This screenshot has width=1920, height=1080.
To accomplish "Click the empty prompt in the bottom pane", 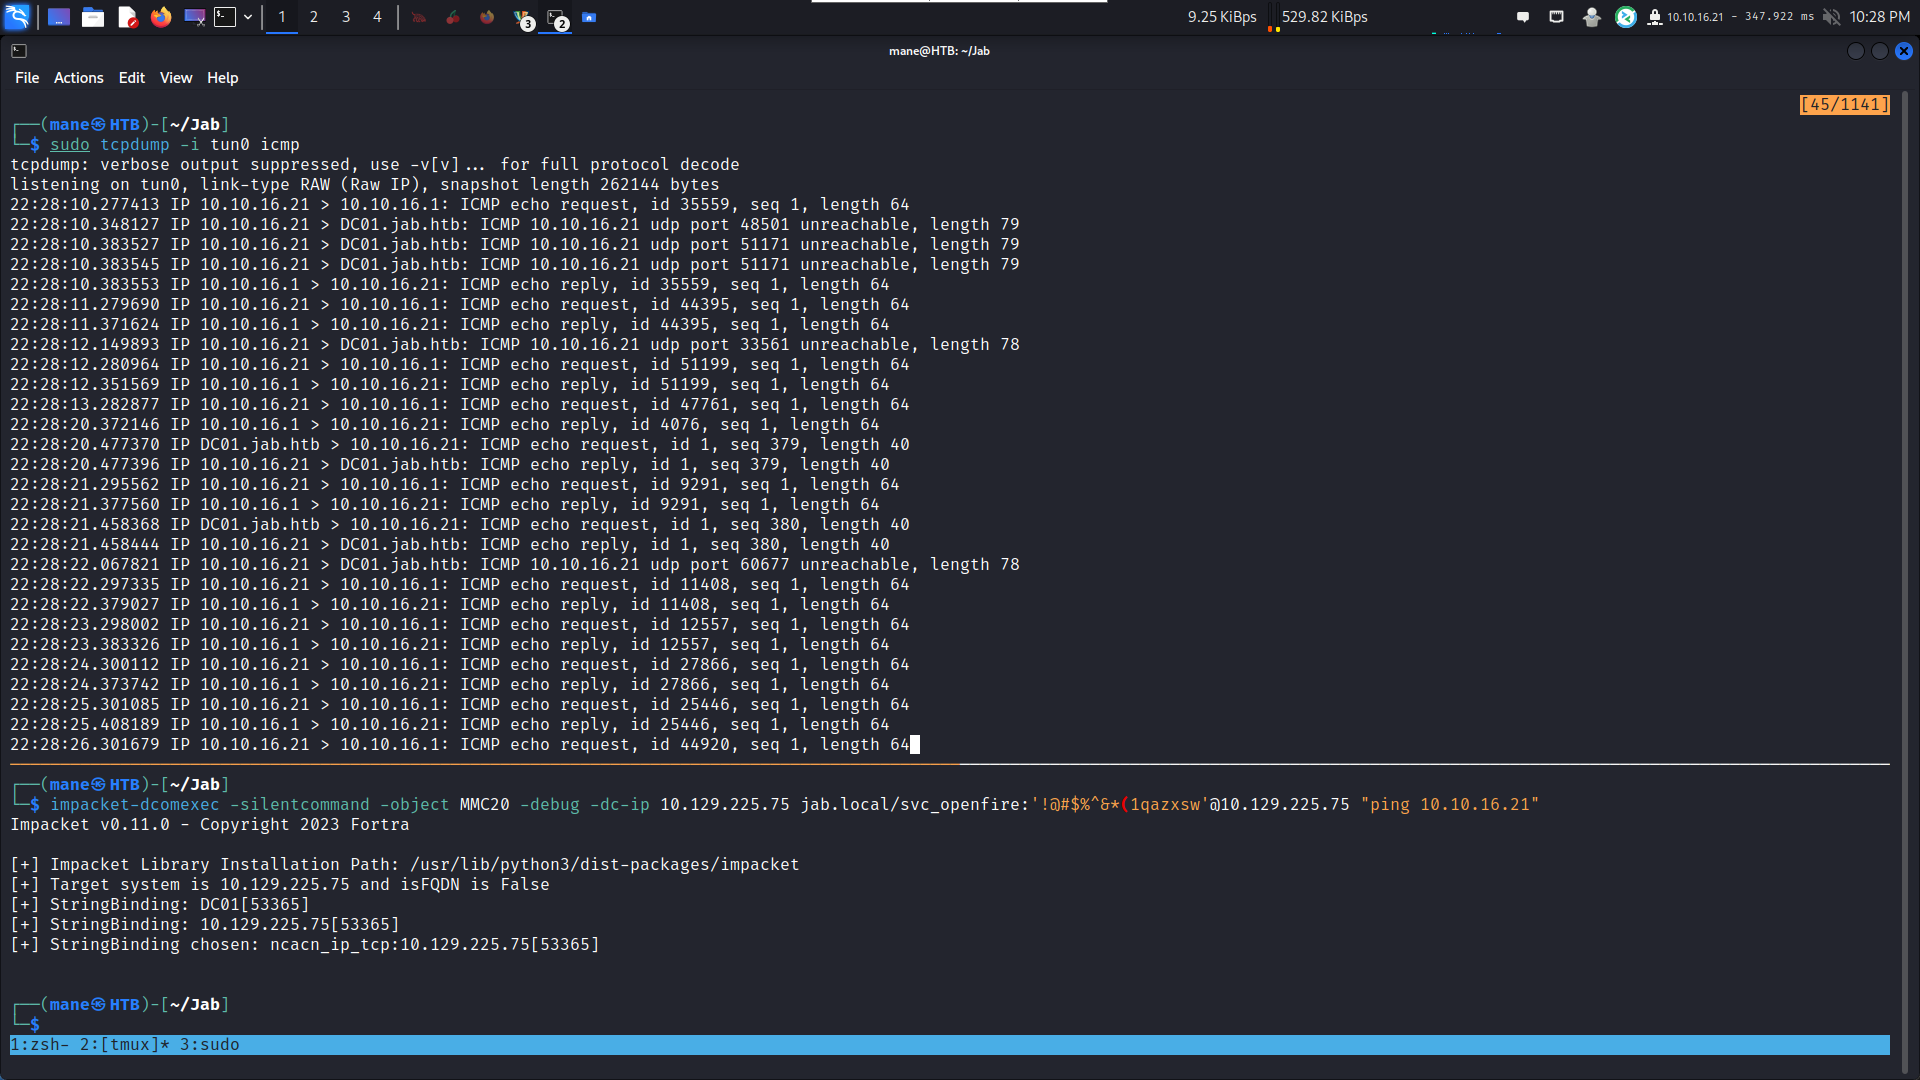I will 35,1025.
